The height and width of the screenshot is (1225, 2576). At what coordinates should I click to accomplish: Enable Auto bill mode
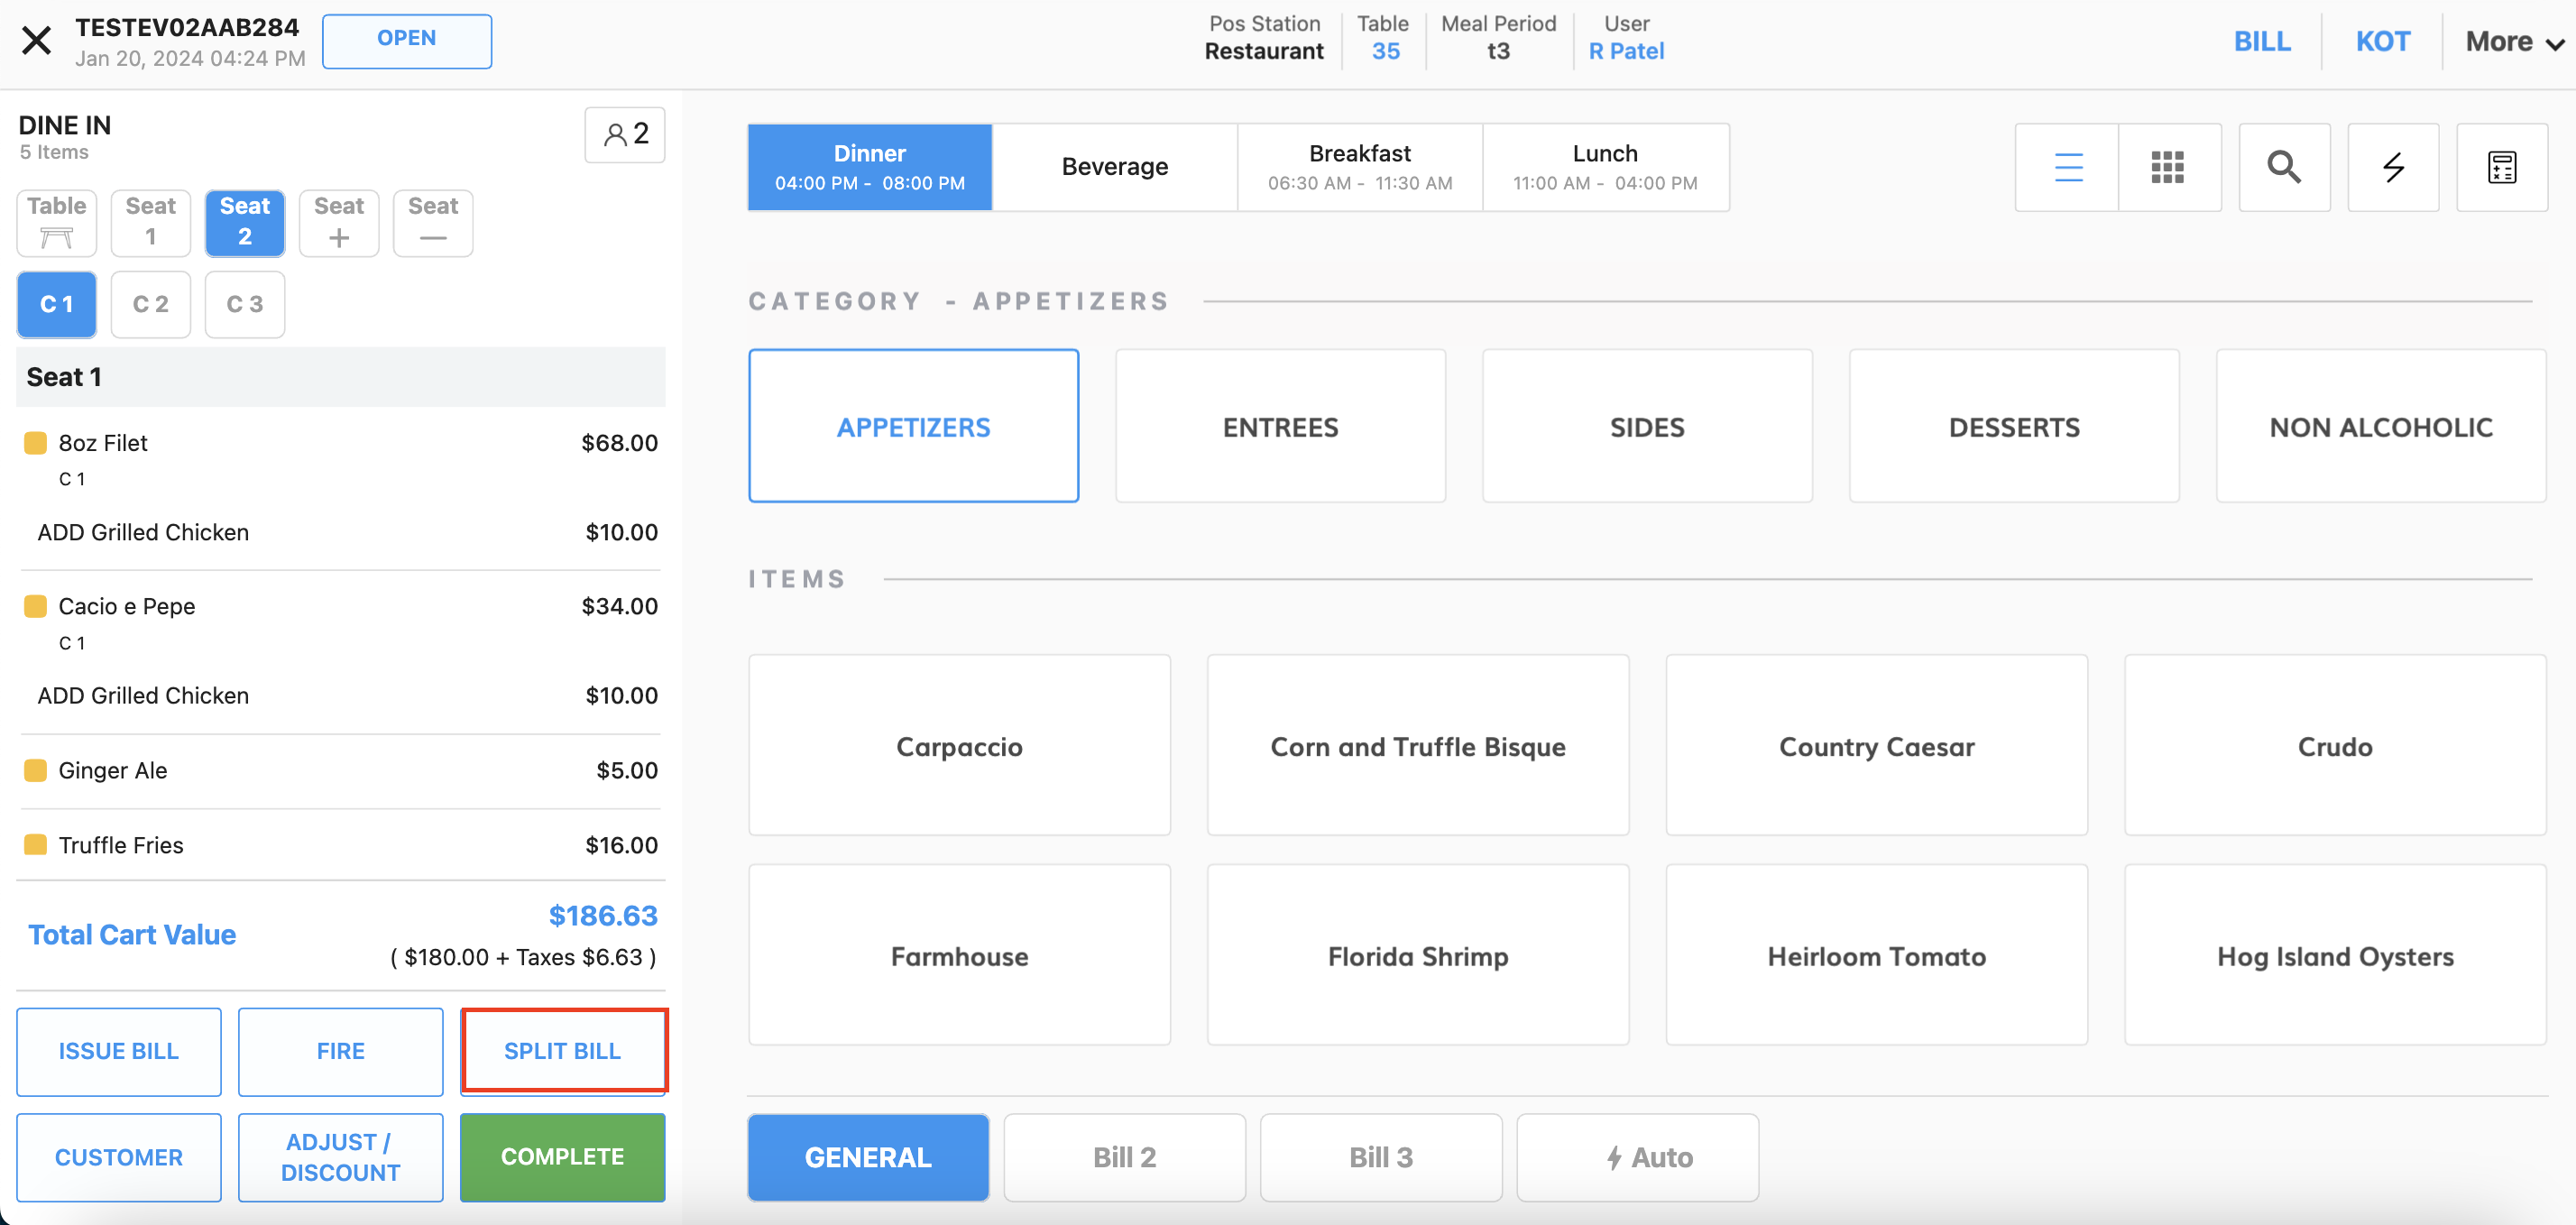(1637, 1157)
